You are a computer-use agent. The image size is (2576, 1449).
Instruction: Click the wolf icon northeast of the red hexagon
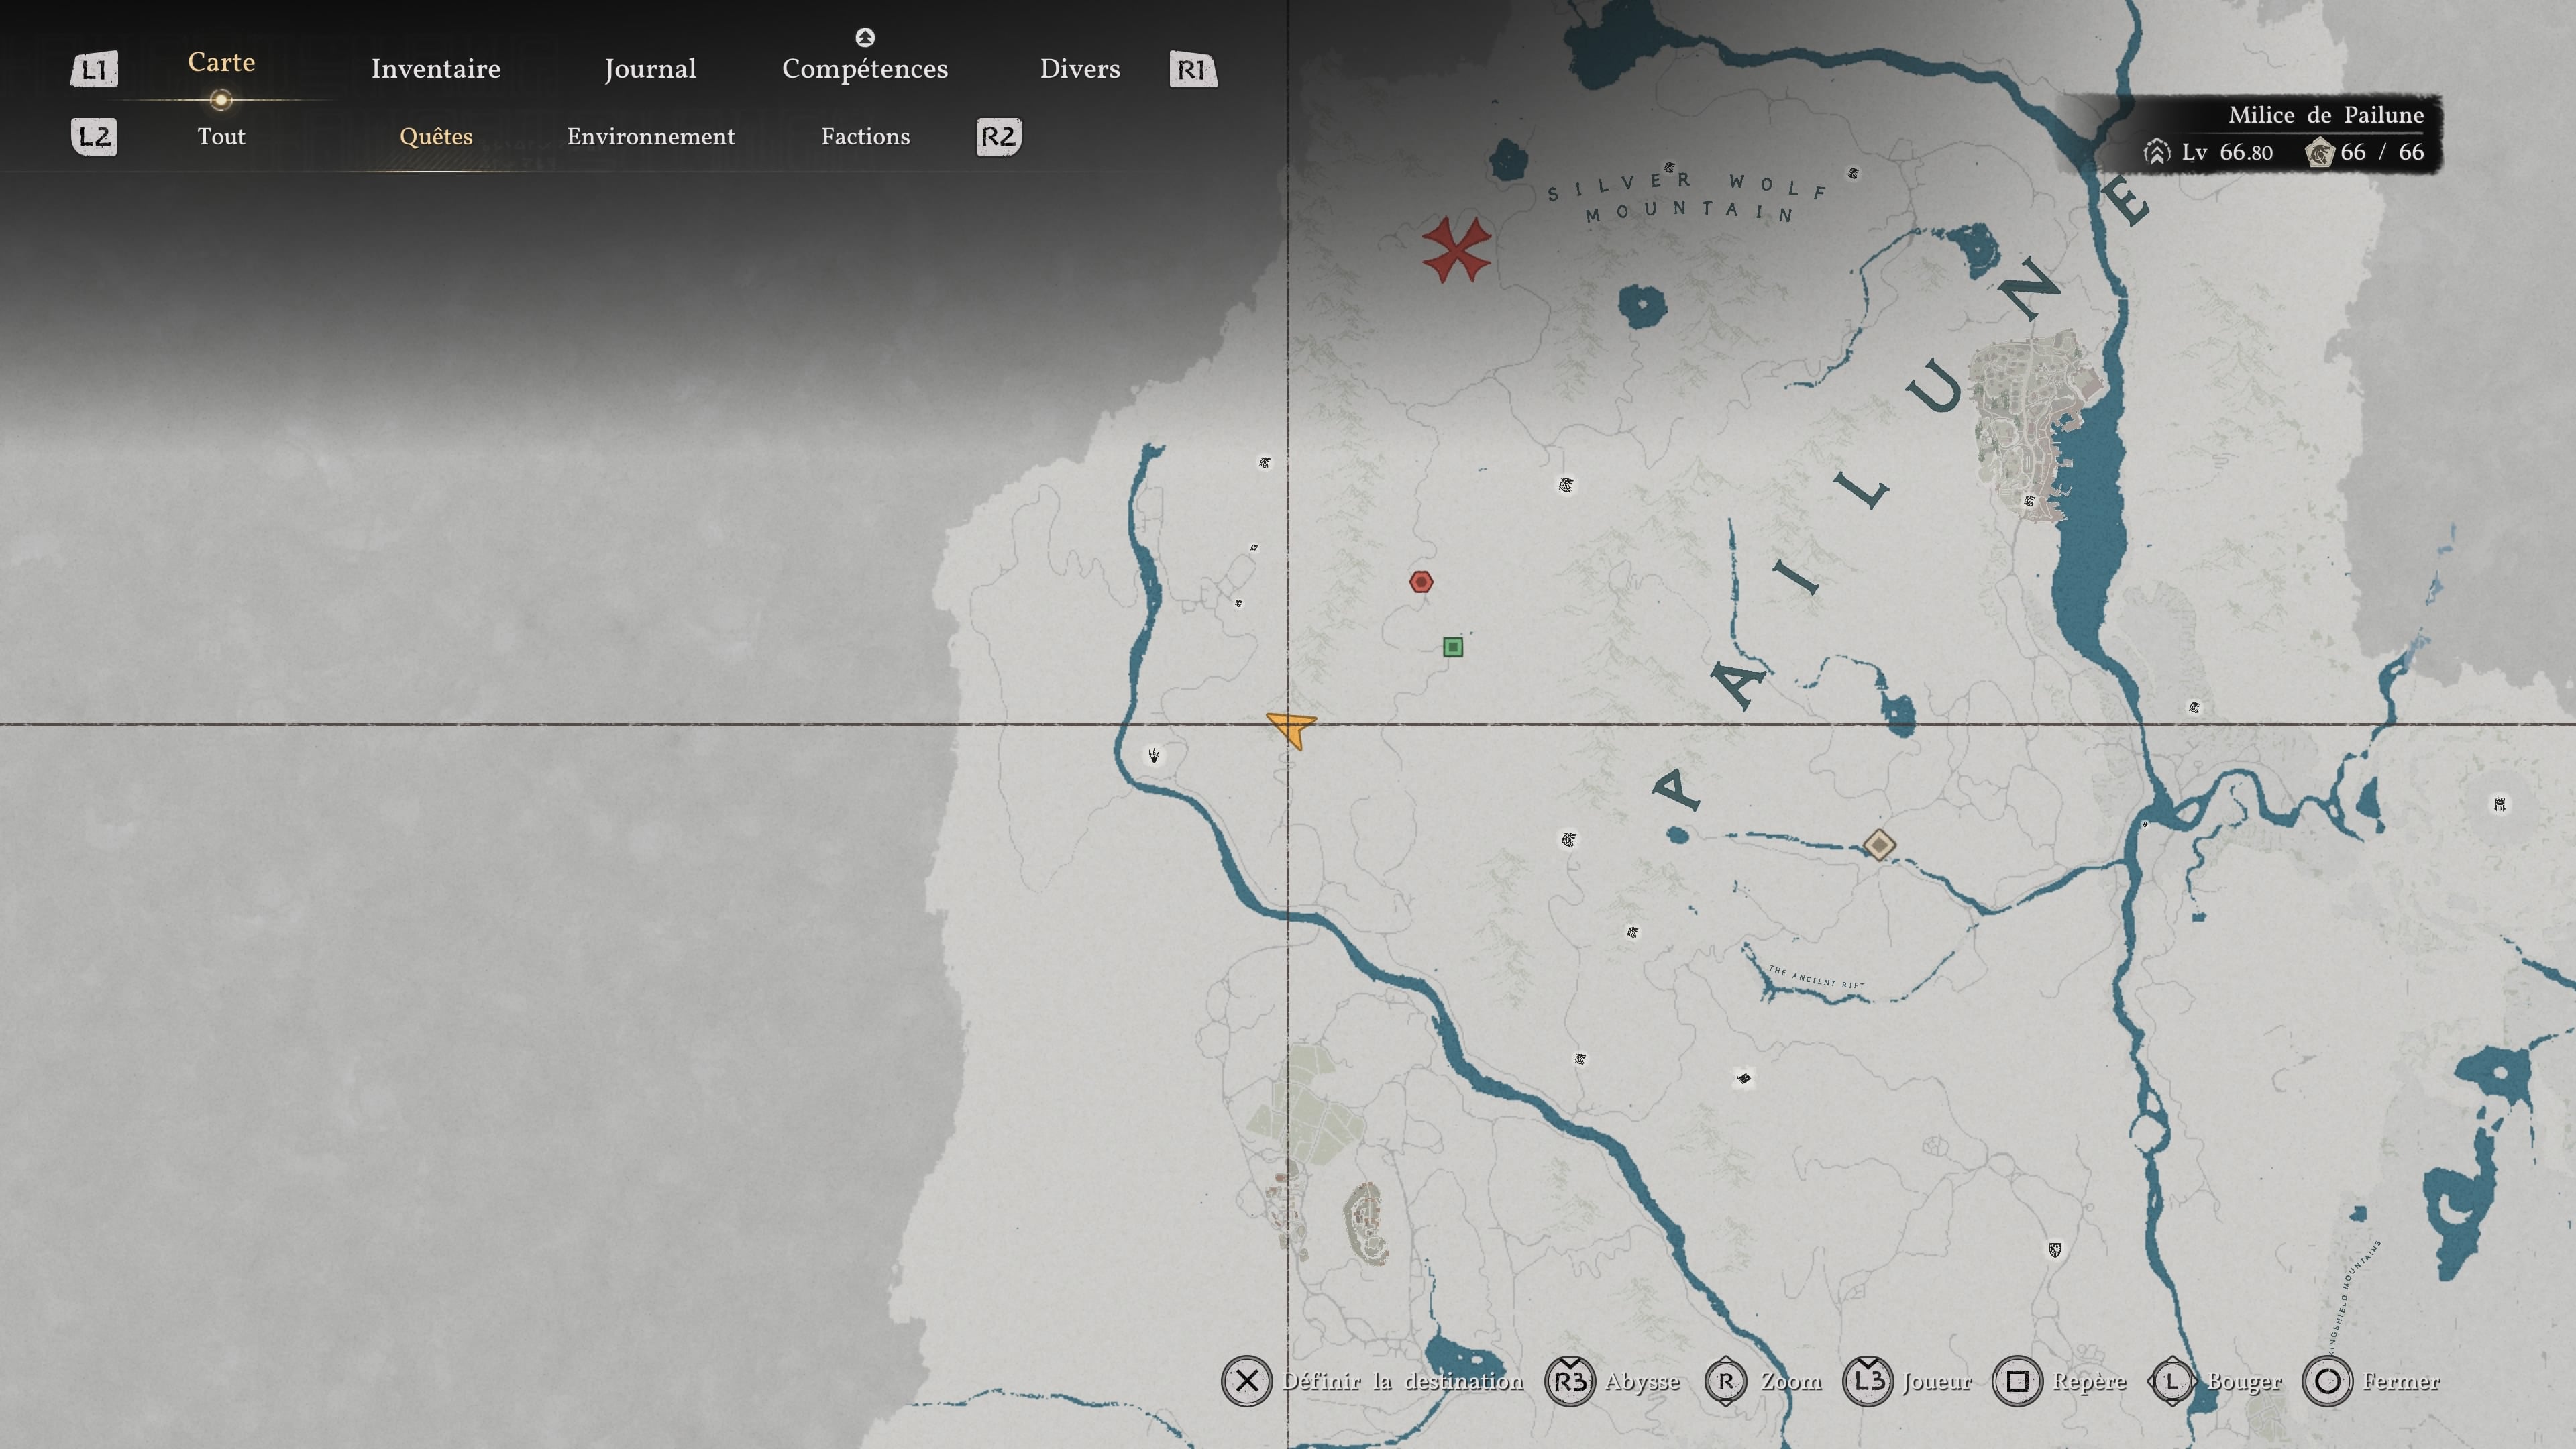pyautogui.click(x=1566, y=486)
